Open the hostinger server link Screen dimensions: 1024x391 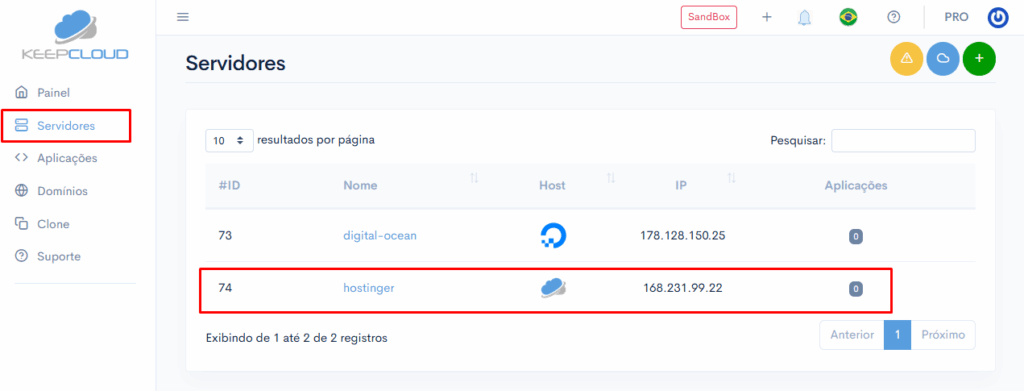tap(369, 287)
